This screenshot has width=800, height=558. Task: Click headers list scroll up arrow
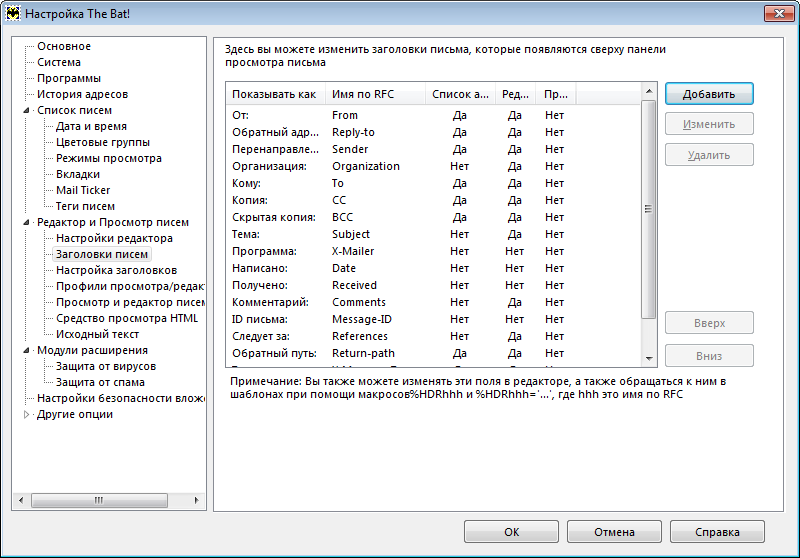tap(649, 91)
